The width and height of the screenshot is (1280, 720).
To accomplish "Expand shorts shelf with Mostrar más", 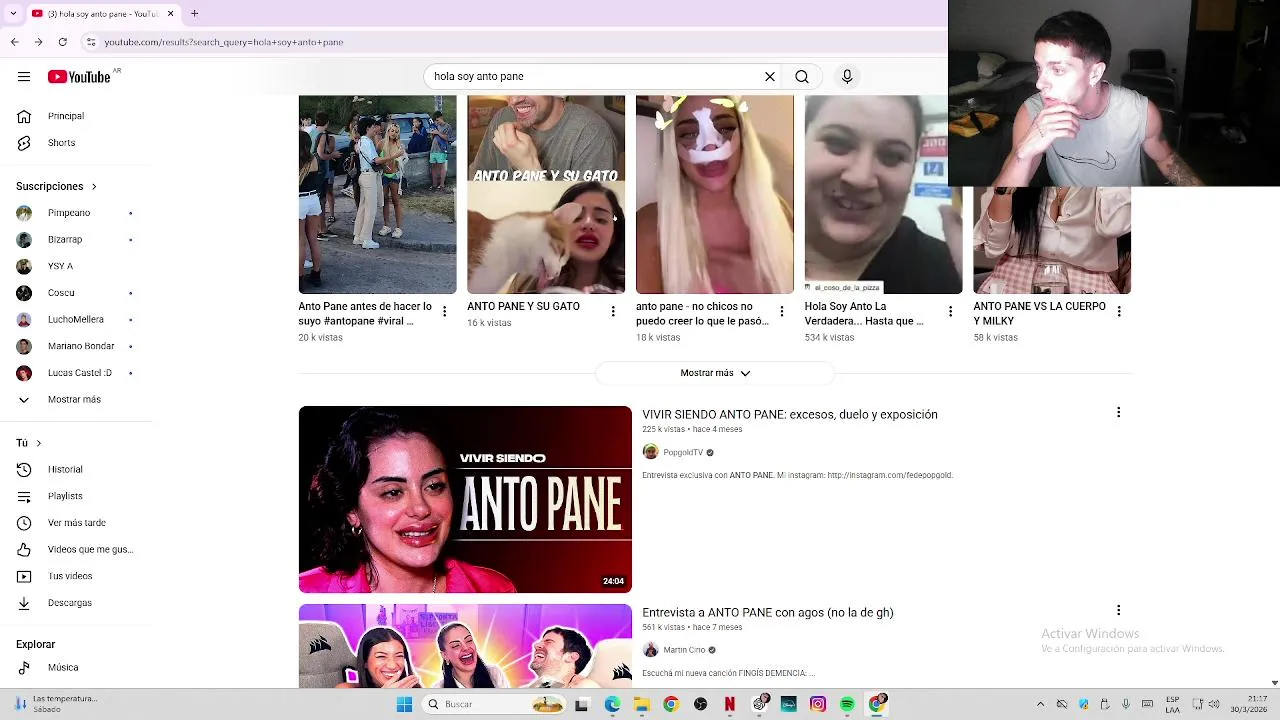I will point(715,373).
